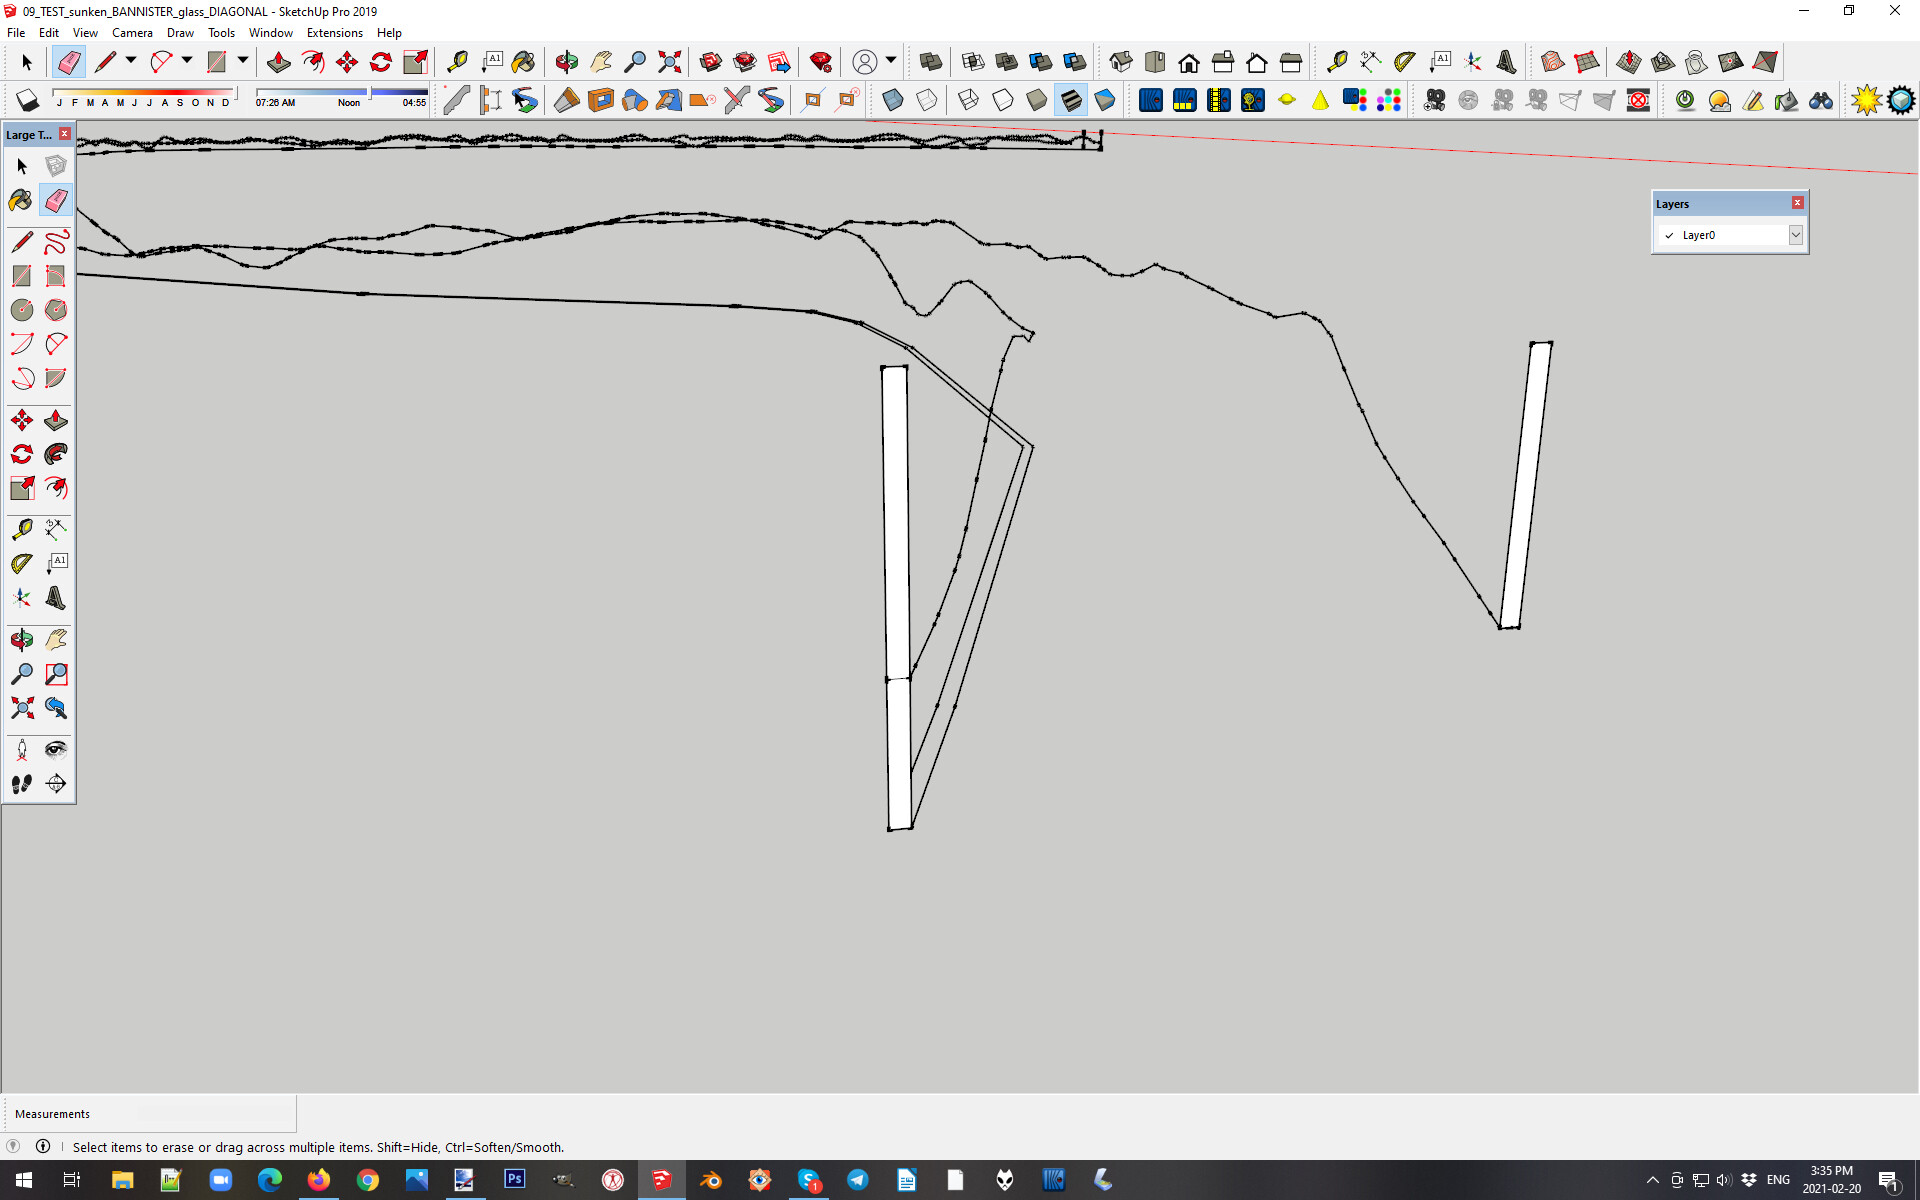Image resolution: width=1920 pixels, height=1200 pixels.
Task: Select the 3D Text tool in top toolbar
Action: pyautogui.click(x=1506, y=63)
